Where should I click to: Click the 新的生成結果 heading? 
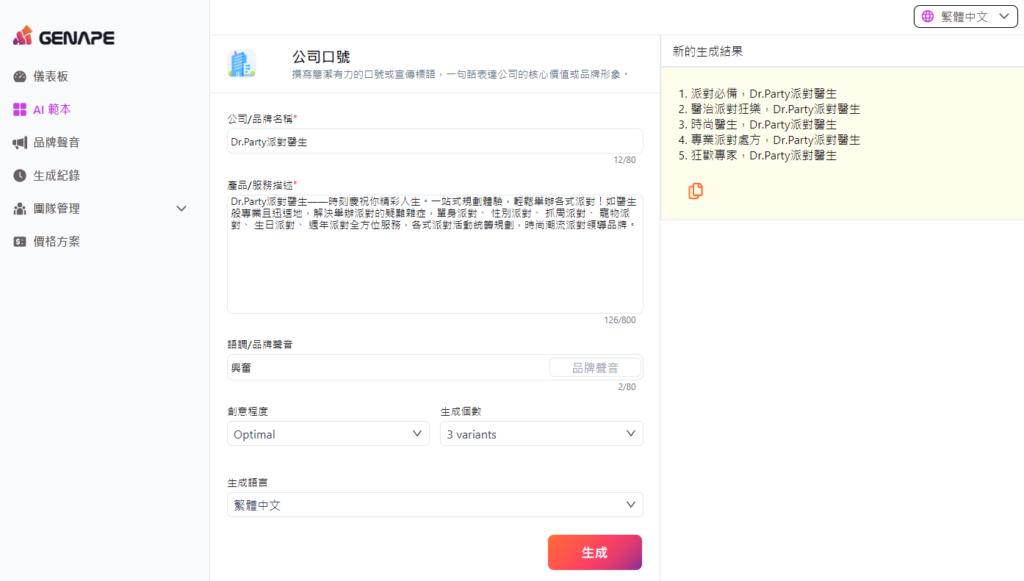(707, 51)
